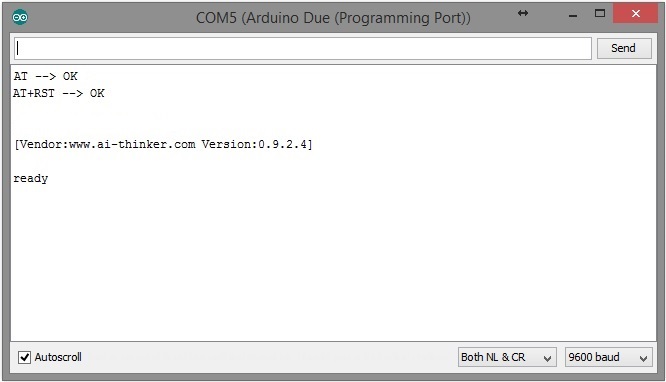This screenshot has width=666, height=382.
Task: Click the "AT+RST --> OK" output line
Action: pos(59,93)
